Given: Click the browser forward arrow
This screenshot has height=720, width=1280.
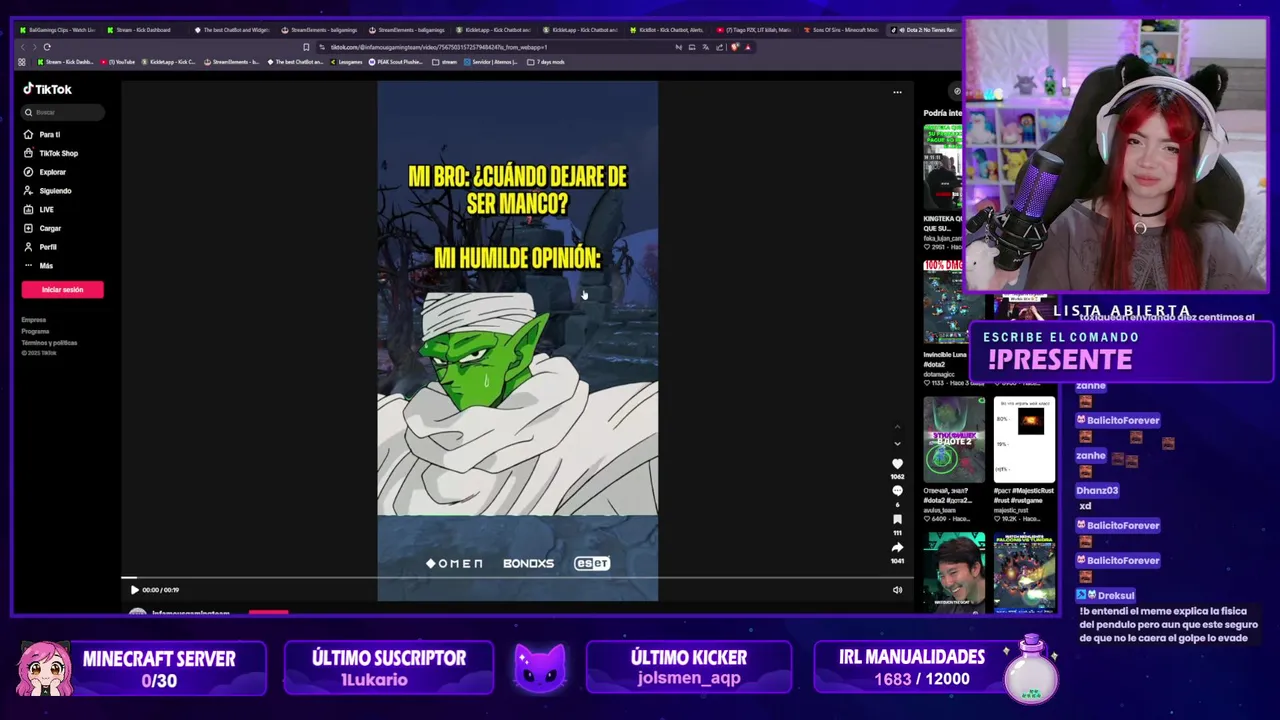Looking at the screenshot, I should [34, 47].
